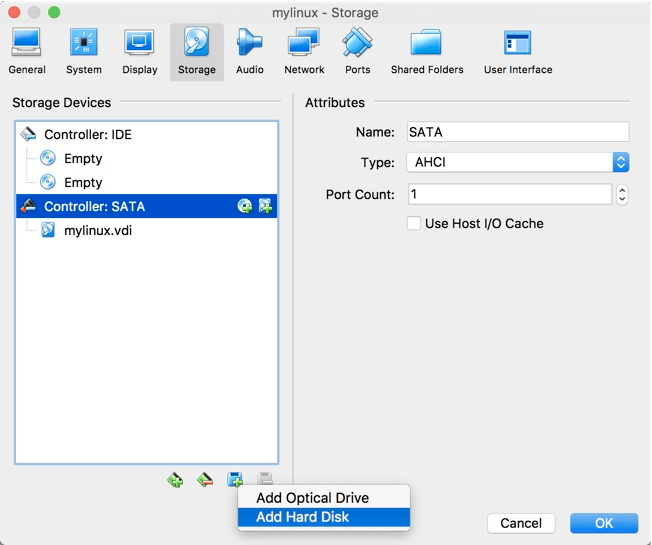The image size is (652, 545).
Task: Select the Storage settings tab
Action: [197, 52]
